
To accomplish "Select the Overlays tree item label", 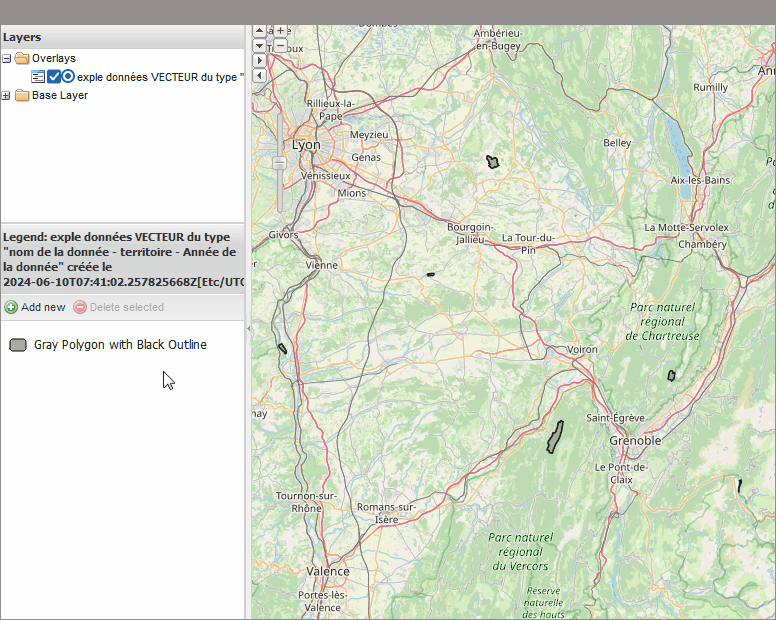I will pos(53,59).
